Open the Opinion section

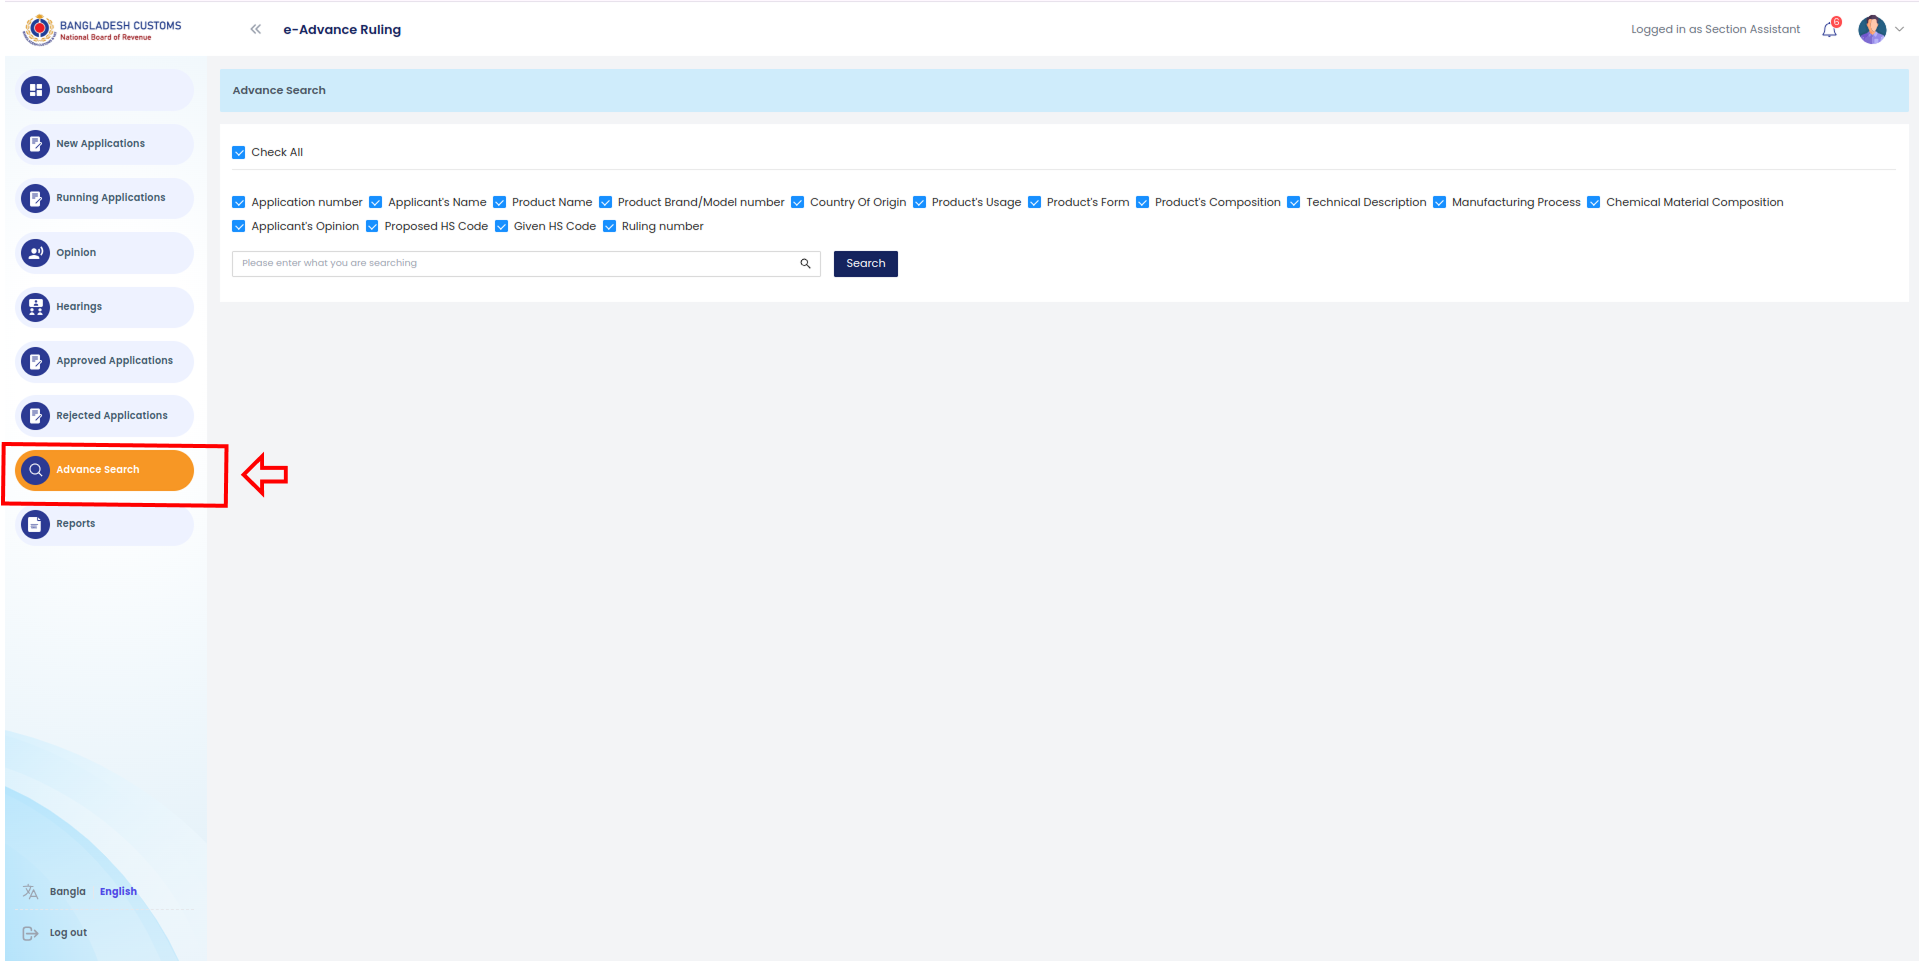[104, 253]
